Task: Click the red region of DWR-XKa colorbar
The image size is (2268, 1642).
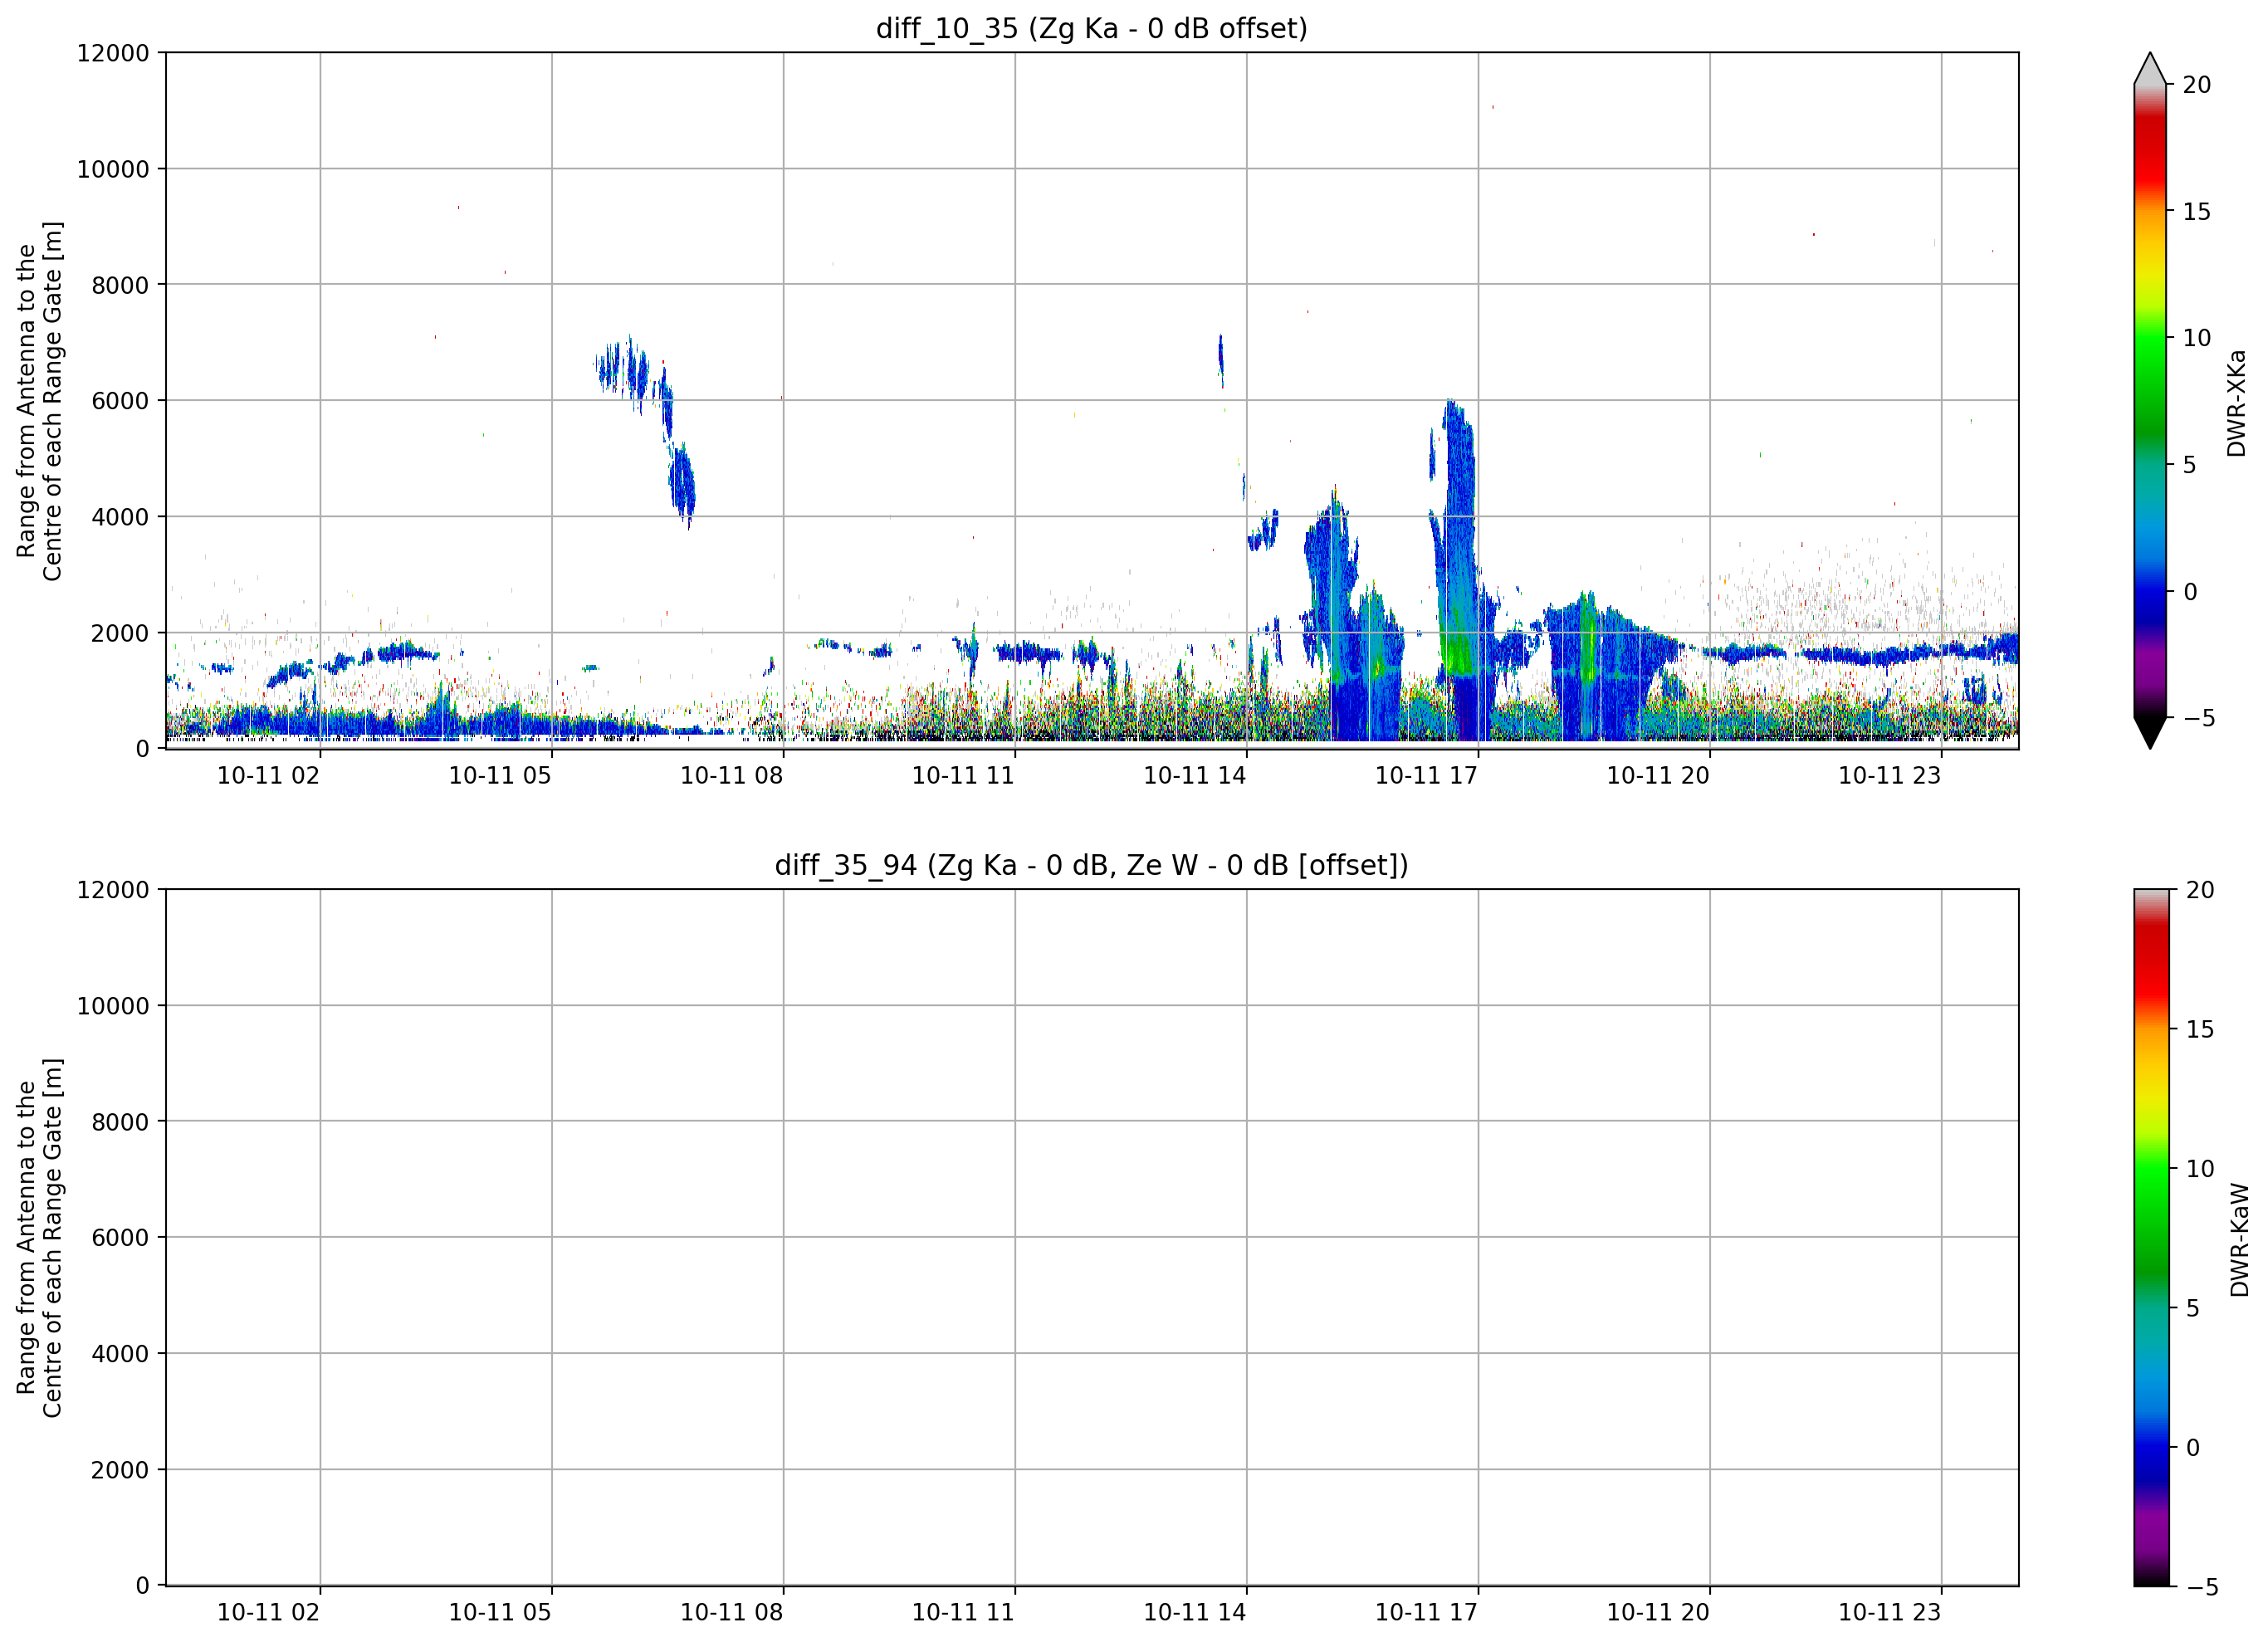Action: [x=2150, y=150]
